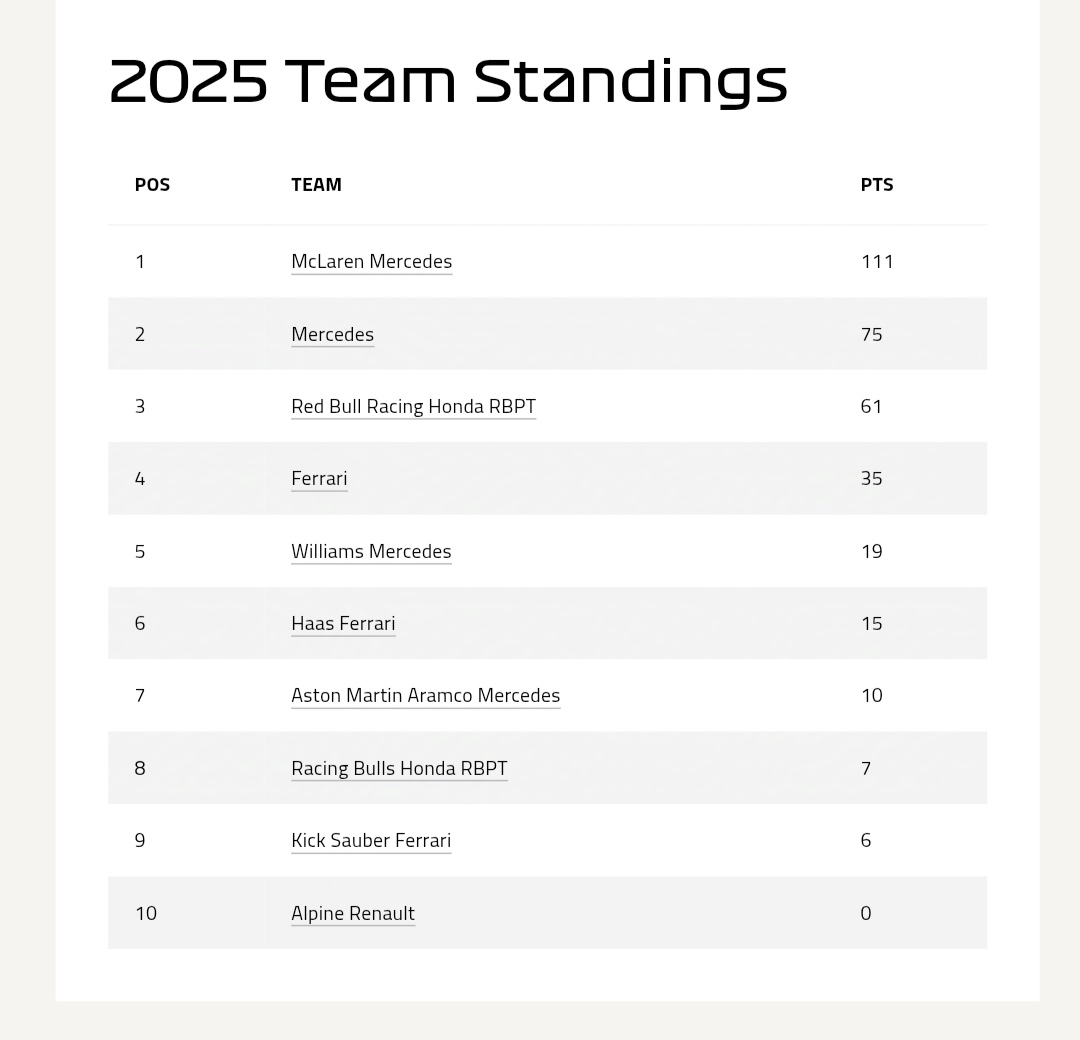Open the Mercedes team link
This screenshot has height=1040, width=1080.
point(333,335)
